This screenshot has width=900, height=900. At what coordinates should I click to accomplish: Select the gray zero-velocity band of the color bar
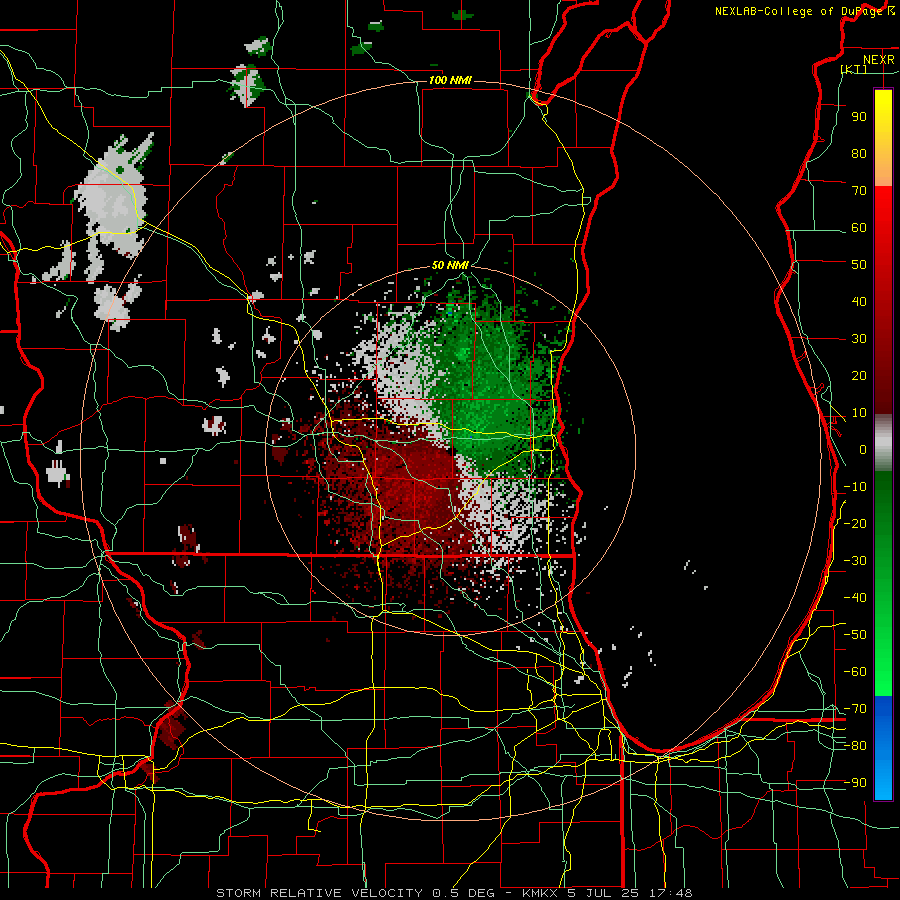coord(883,443)
